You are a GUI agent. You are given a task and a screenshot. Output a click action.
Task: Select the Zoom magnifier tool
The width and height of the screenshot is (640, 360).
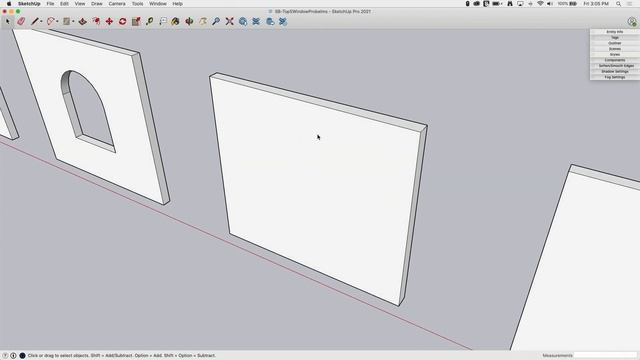[216, 21]
